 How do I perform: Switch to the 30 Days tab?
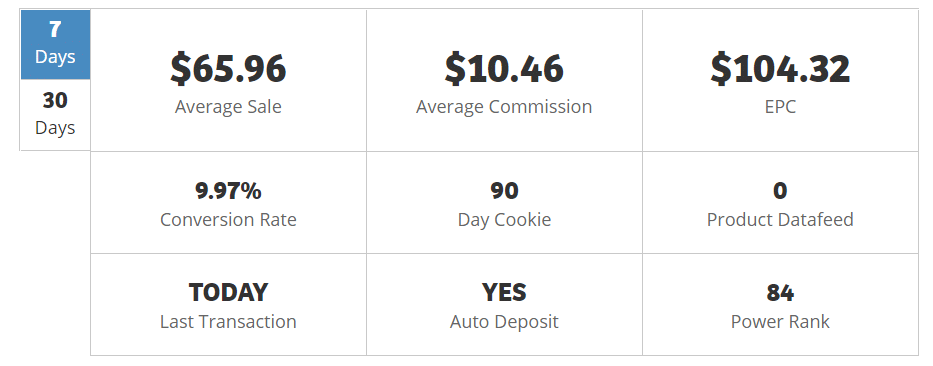[55, 115]
